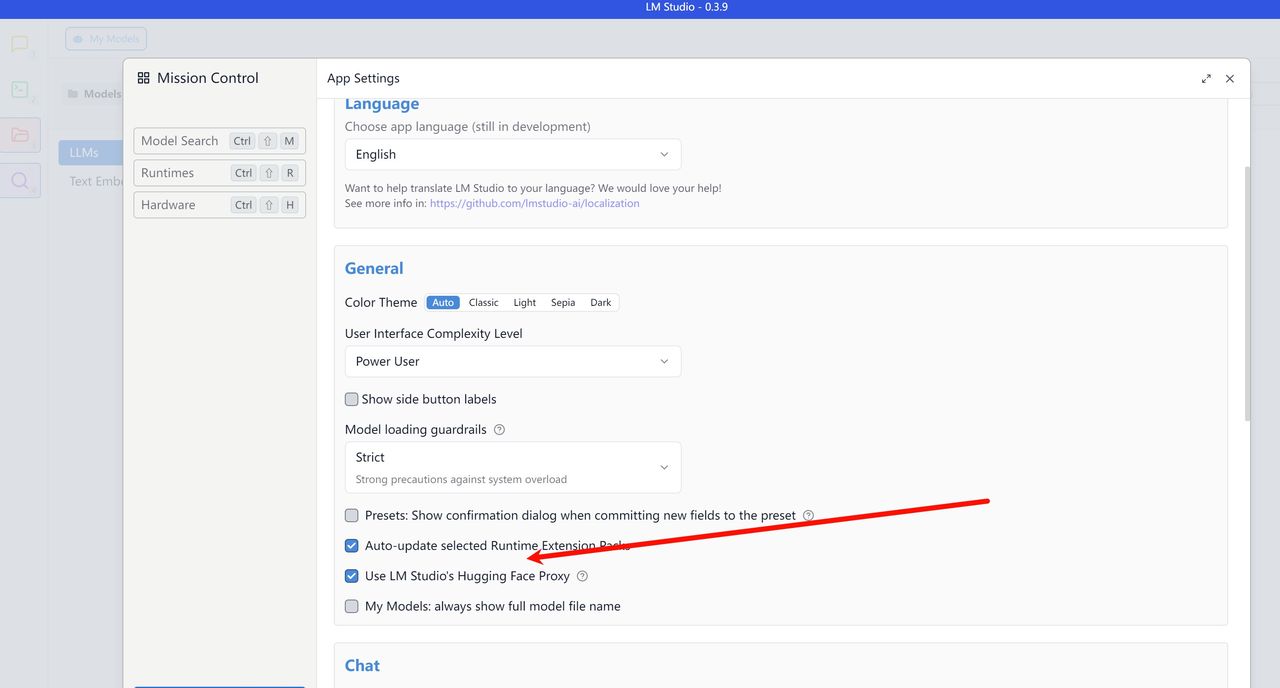Screen dimensions: 1280x688
Task: Open the My Models folder sidebar icon
Action: [x=20, y=135]
